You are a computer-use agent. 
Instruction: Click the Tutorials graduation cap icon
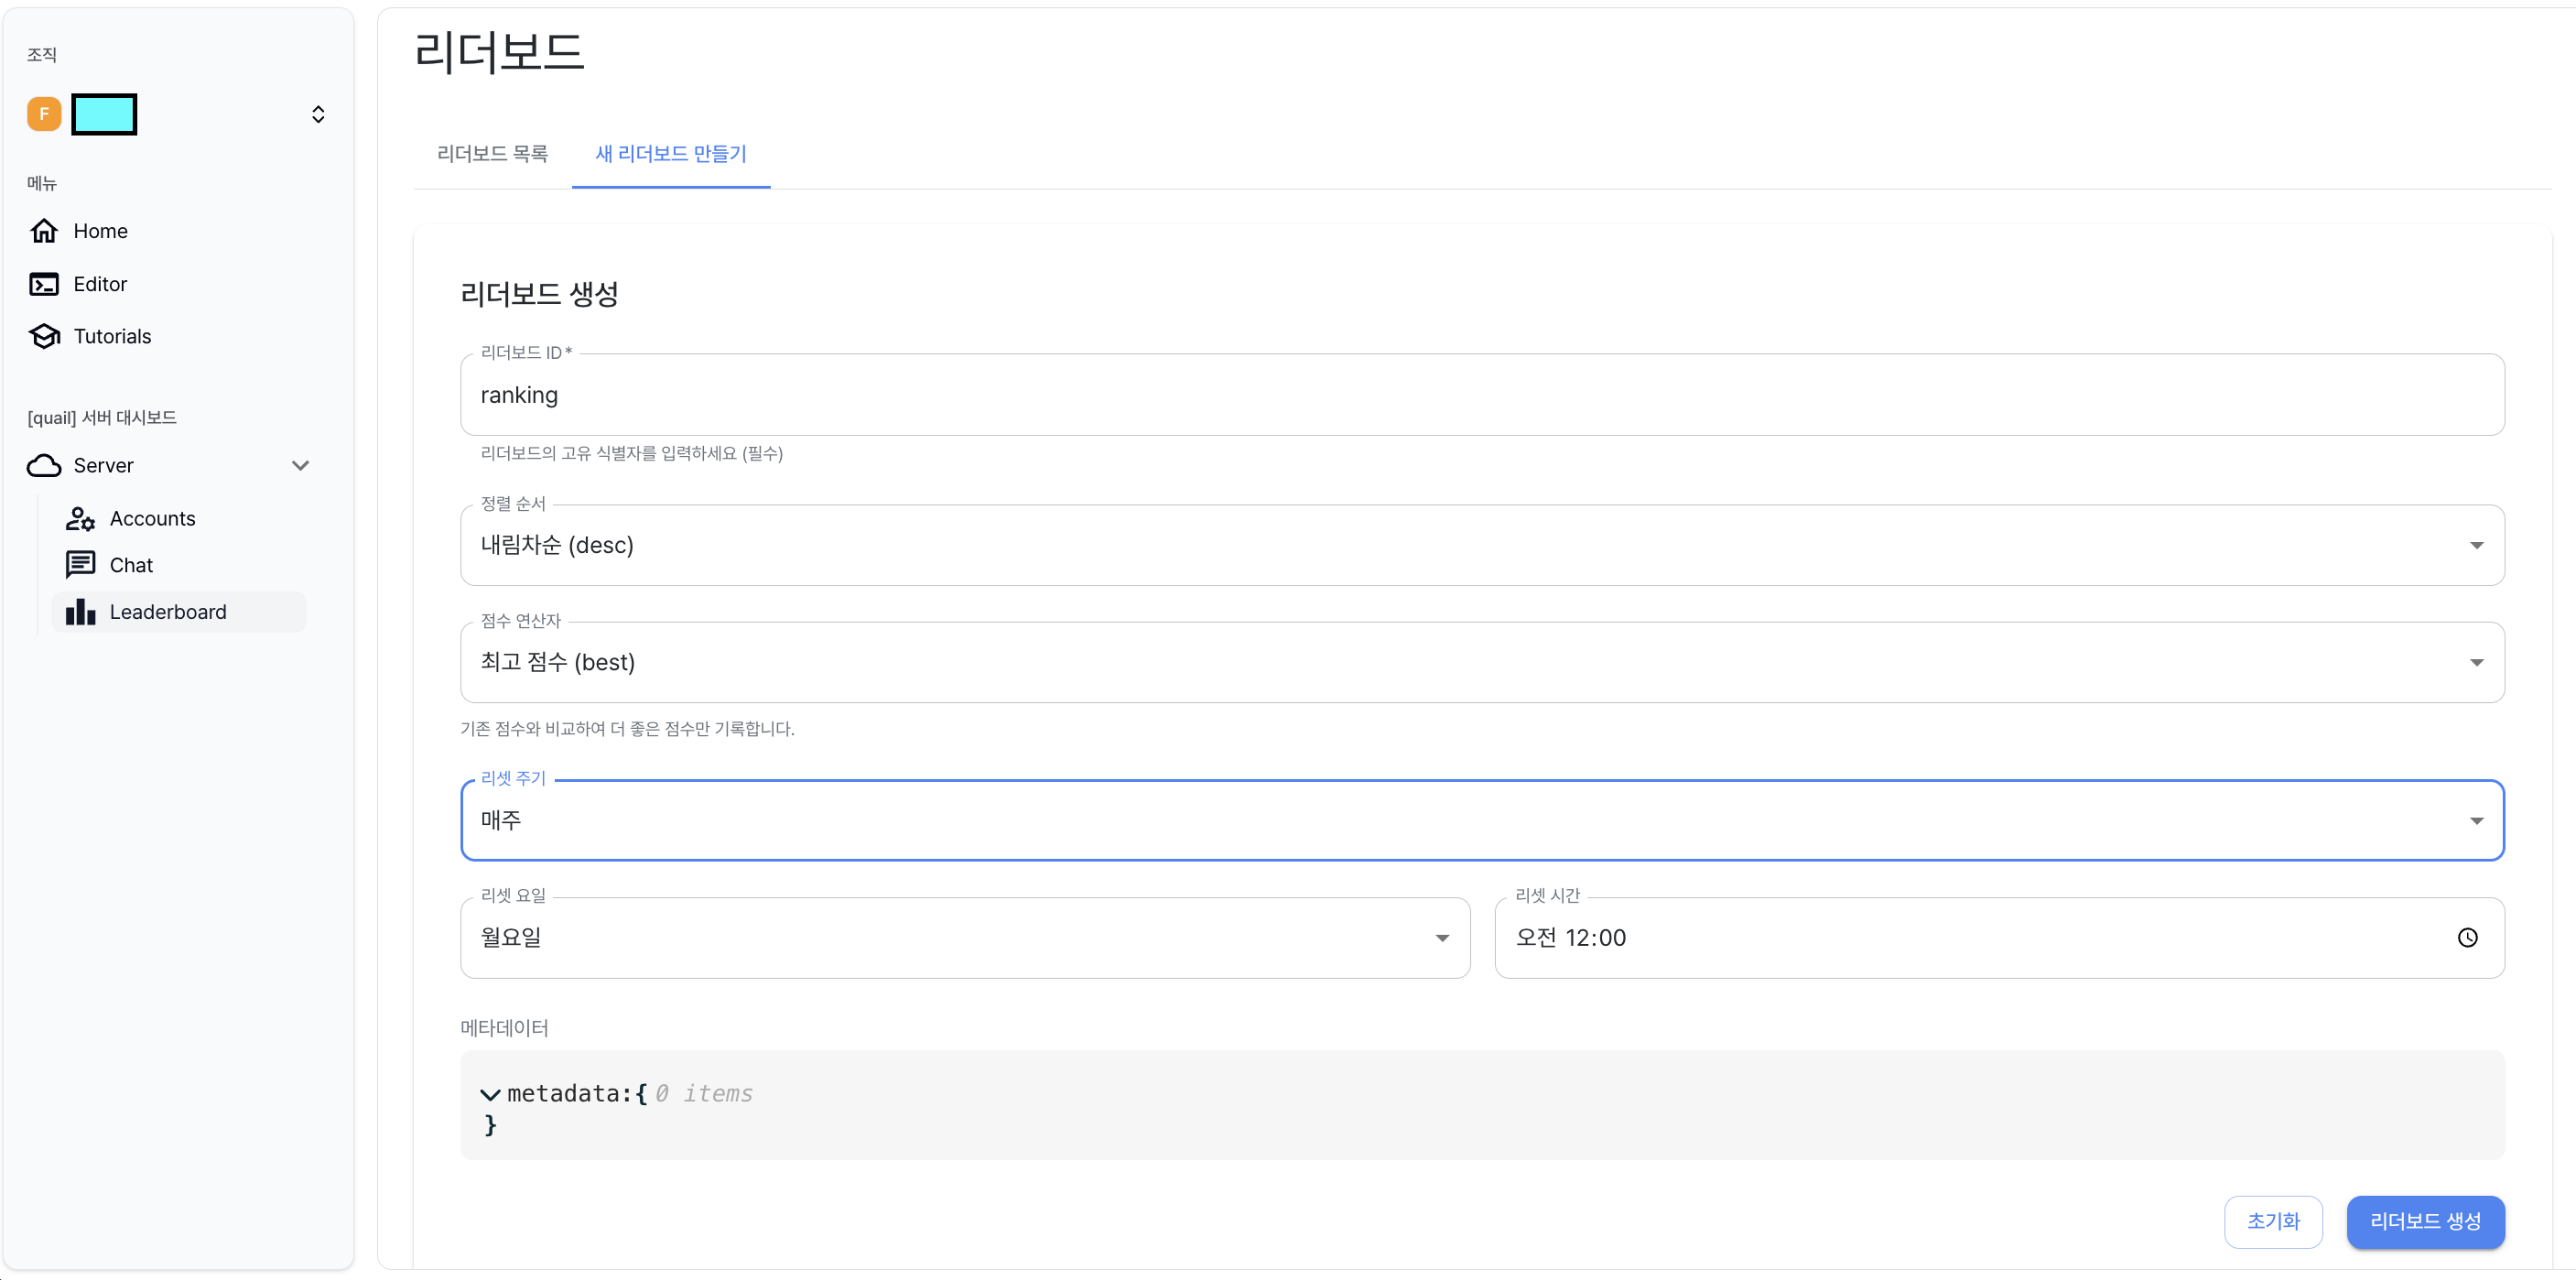coord(44,336)
